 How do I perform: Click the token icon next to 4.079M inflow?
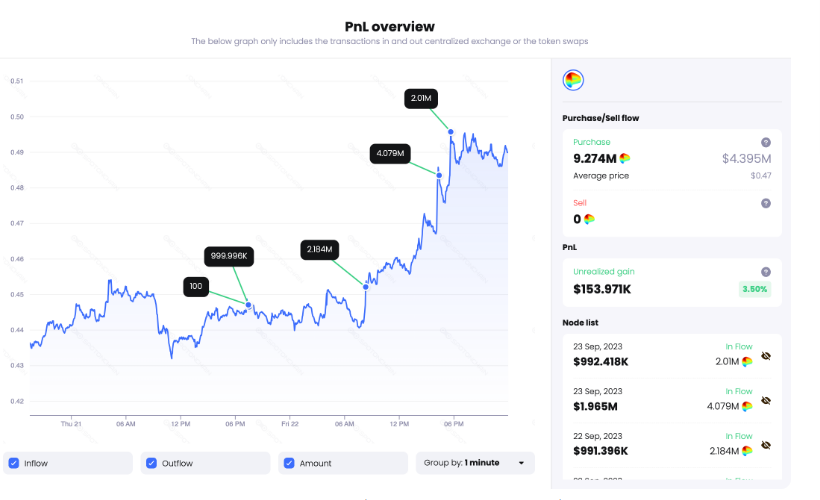coord(747,406)
